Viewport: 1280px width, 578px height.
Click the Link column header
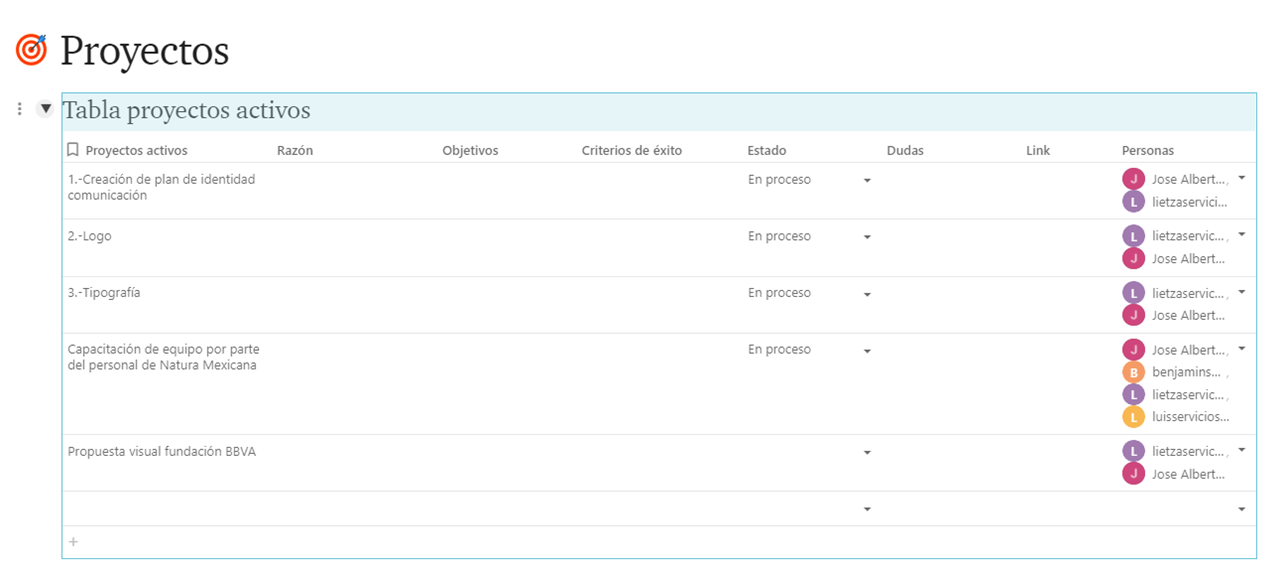(1038, 150)
